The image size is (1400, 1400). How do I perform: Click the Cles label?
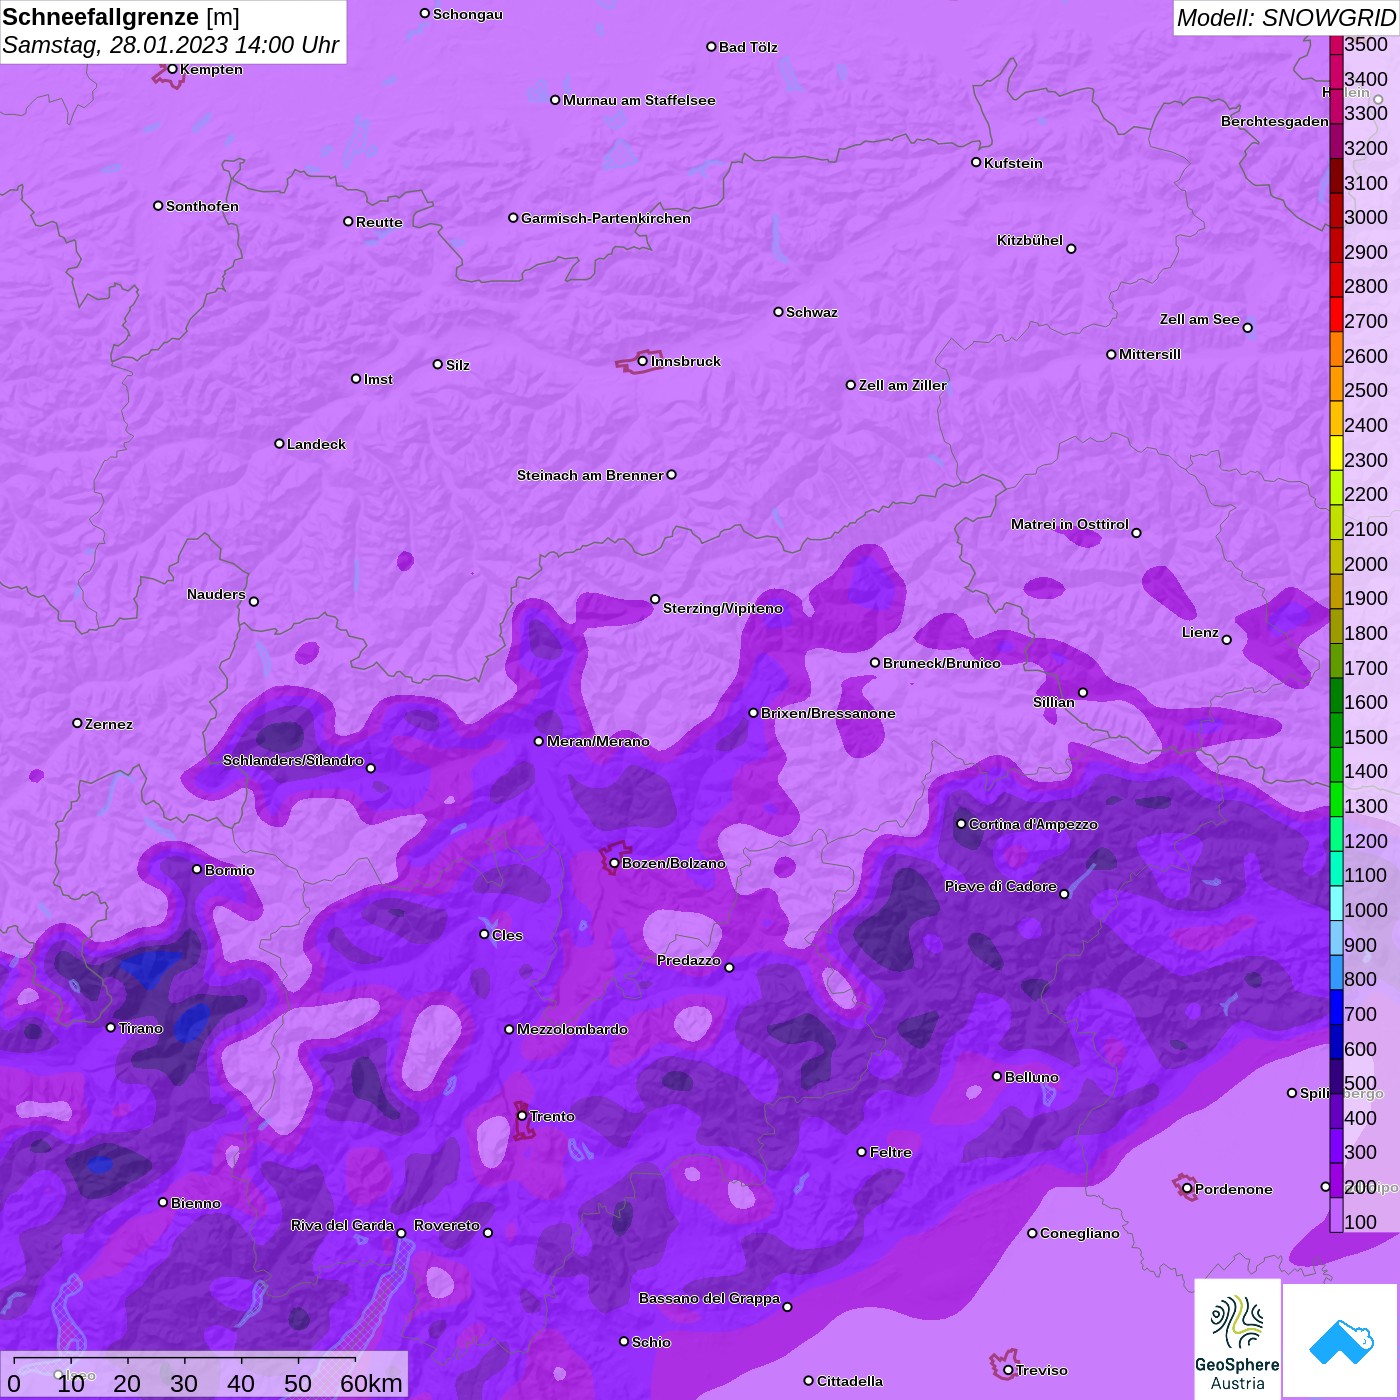(x=507, y=935)
